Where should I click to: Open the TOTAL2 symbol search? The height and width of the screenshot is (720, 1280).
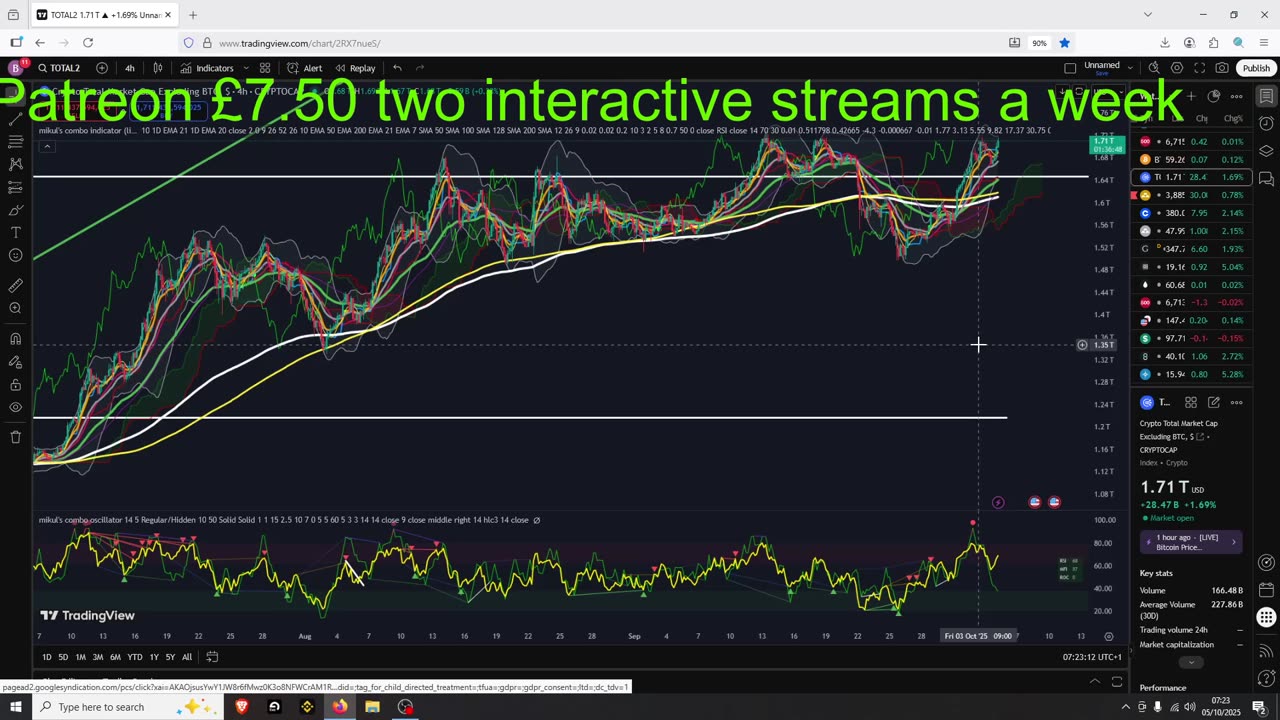click(60, 68)
